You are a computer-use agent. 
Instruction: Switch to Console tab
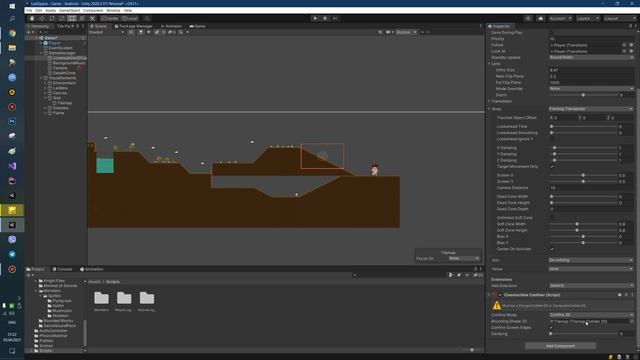click(62, 269)
